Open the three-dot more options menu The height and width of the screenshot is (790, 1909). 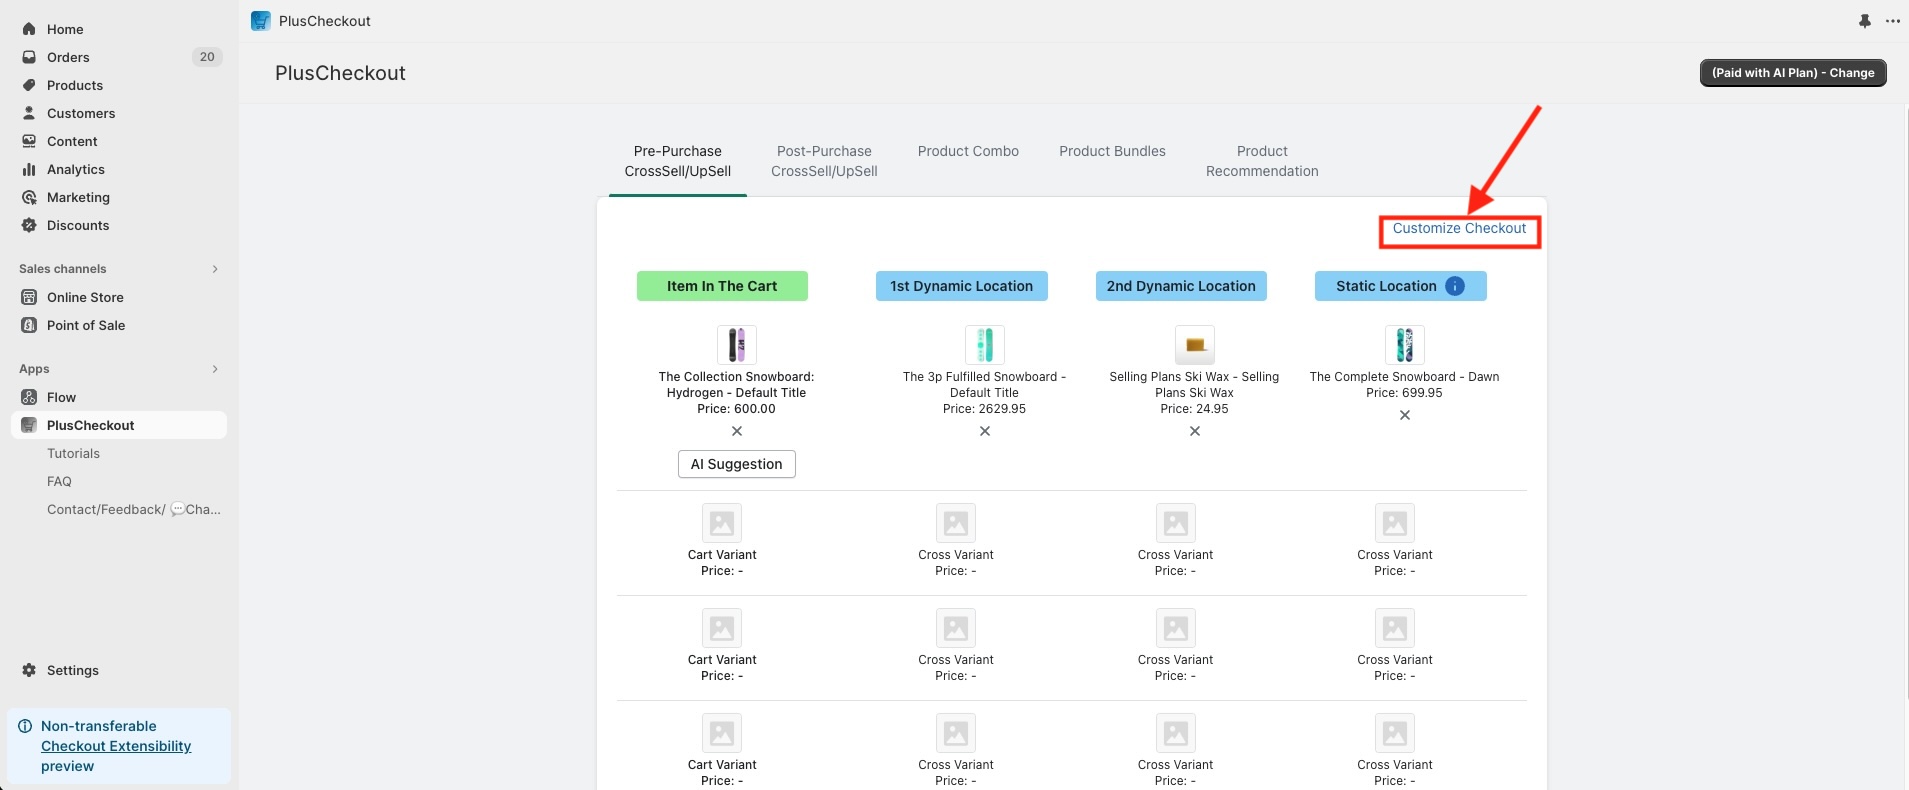click(x=1892, y=21)
